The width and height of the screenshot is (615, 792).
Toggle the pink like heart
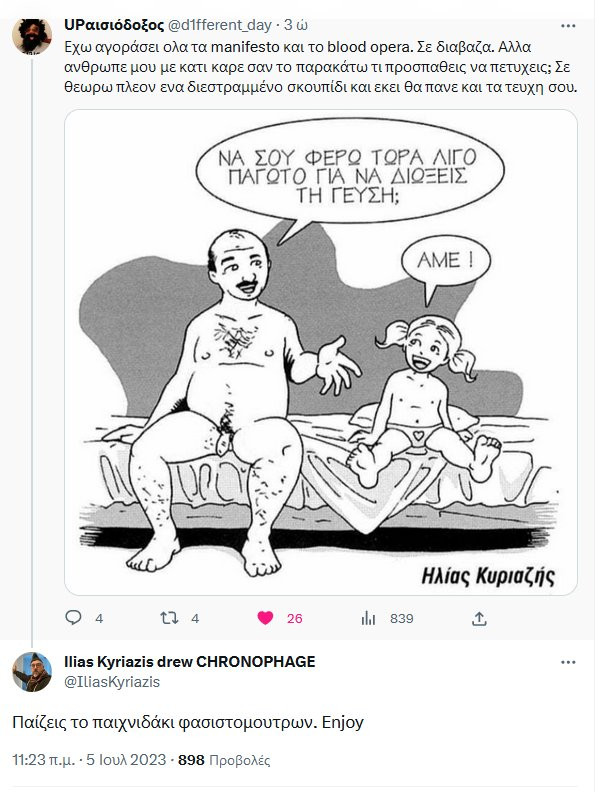pyautogui.click(x=265, y=618)
